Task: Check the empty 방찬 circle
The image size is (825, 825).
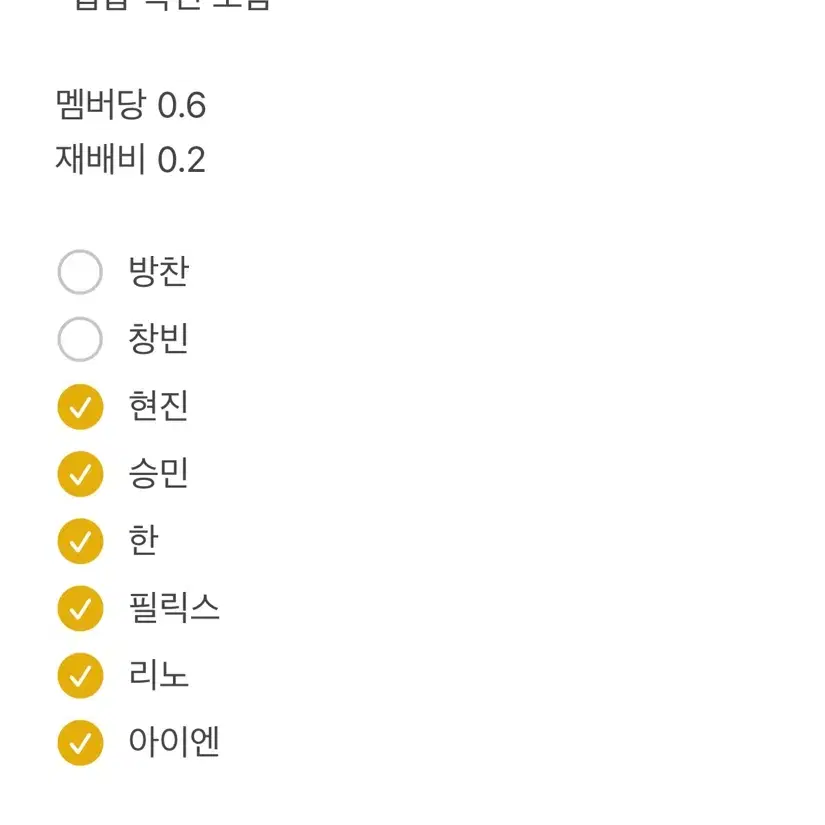Action: [x=80, y=272]
